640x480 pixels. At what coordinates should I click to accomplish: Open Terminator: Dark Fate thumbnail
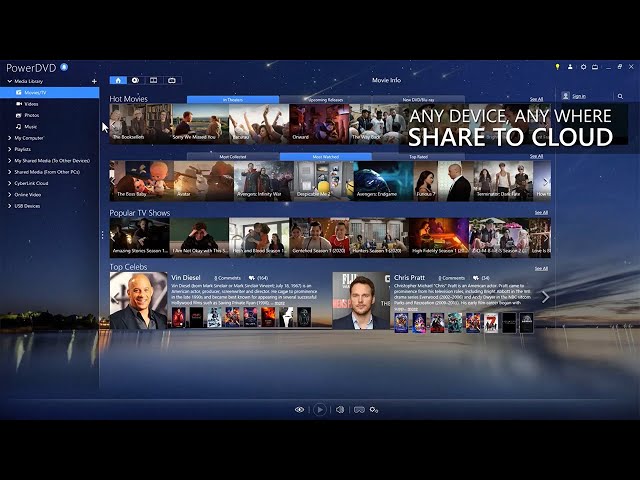503,181
